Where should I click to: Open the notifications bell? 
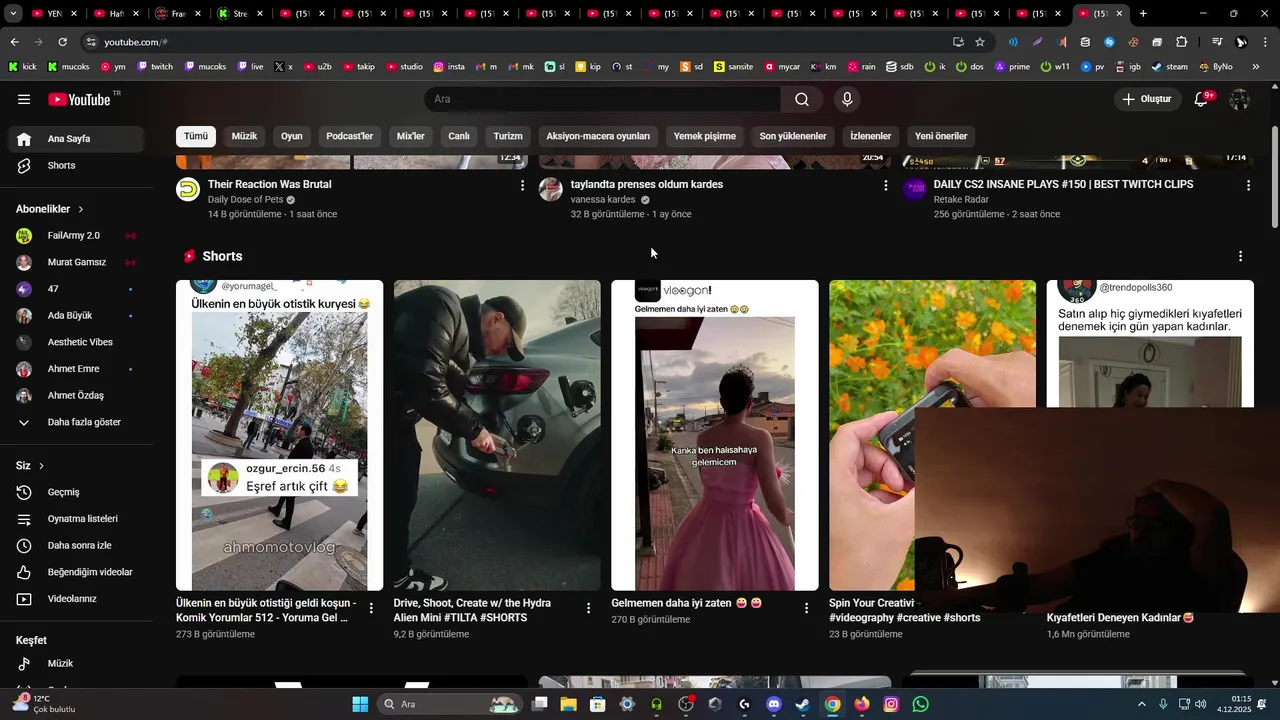click(x=1202, y=99)
